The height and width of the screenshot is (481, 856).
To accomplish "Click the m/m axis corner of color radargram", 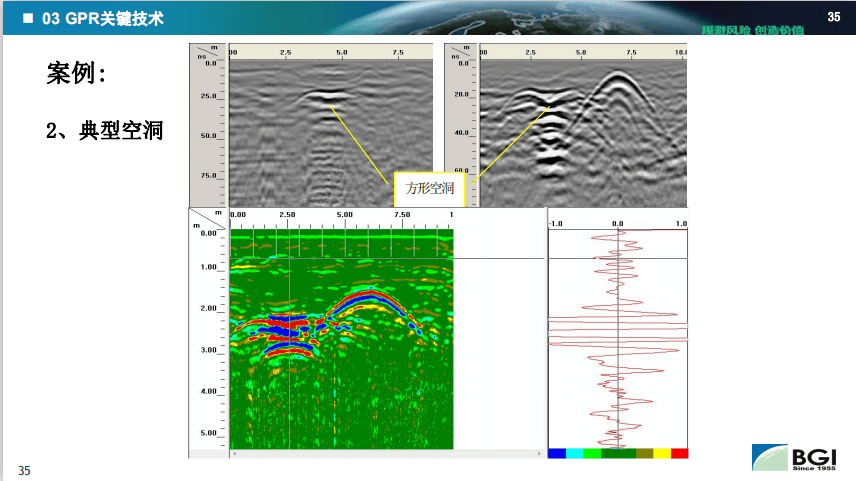I will click(x=207, y=219).
